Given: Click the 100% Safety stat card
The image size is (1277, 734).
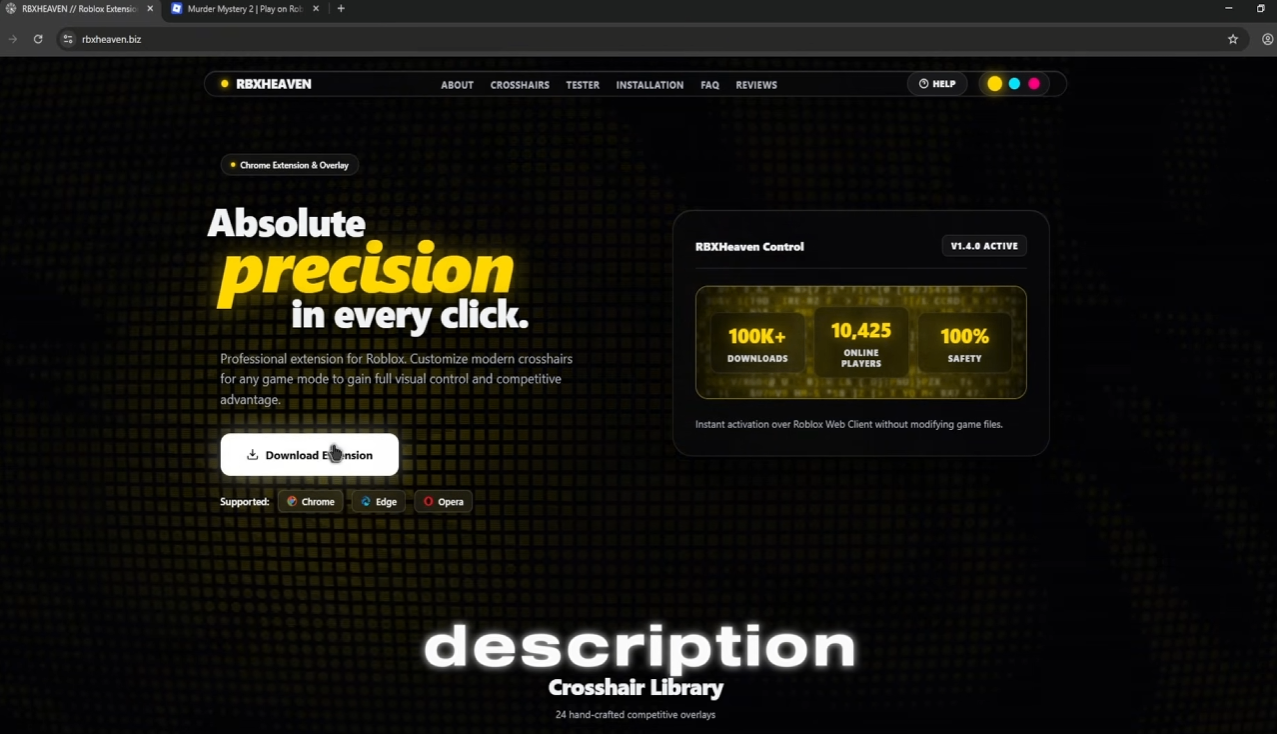Looking at the screenshot, I should click(965, 343).
